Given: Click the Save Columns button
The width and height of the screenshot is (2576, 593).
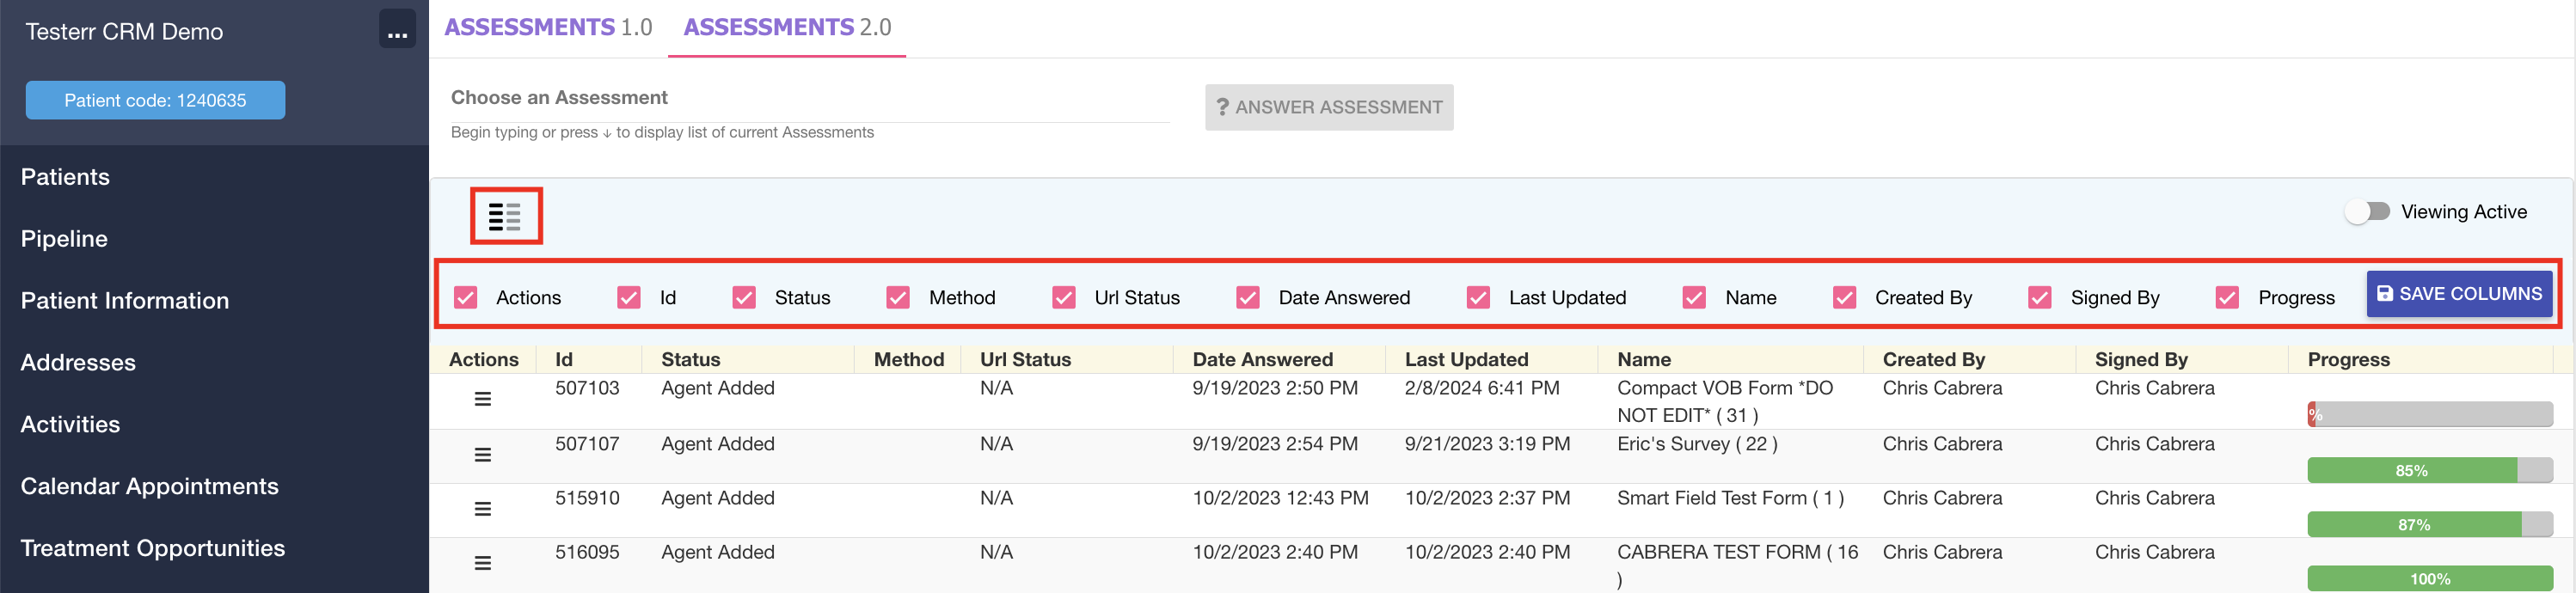Looking at the screenshot, I should (x=2458, y=294).
